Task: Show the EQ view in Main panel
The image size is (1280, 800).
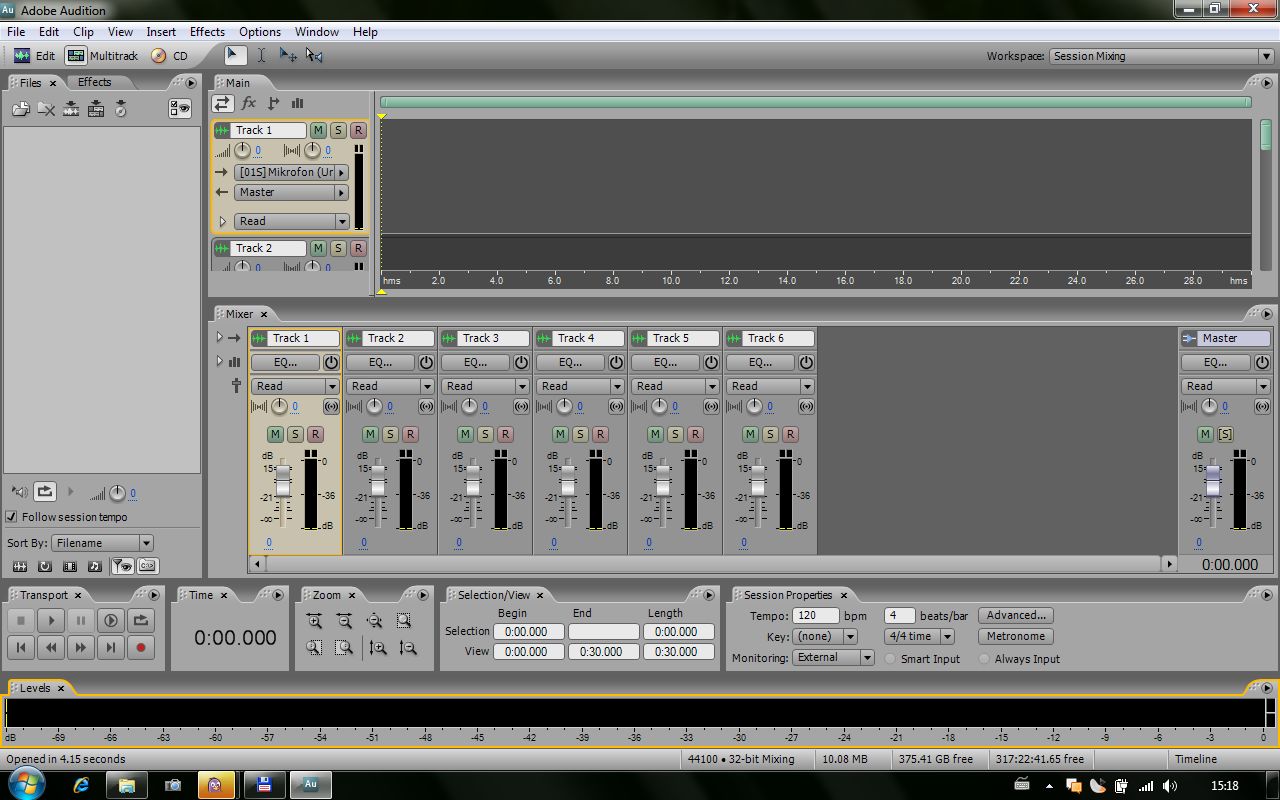Action: tap(297, 103)
